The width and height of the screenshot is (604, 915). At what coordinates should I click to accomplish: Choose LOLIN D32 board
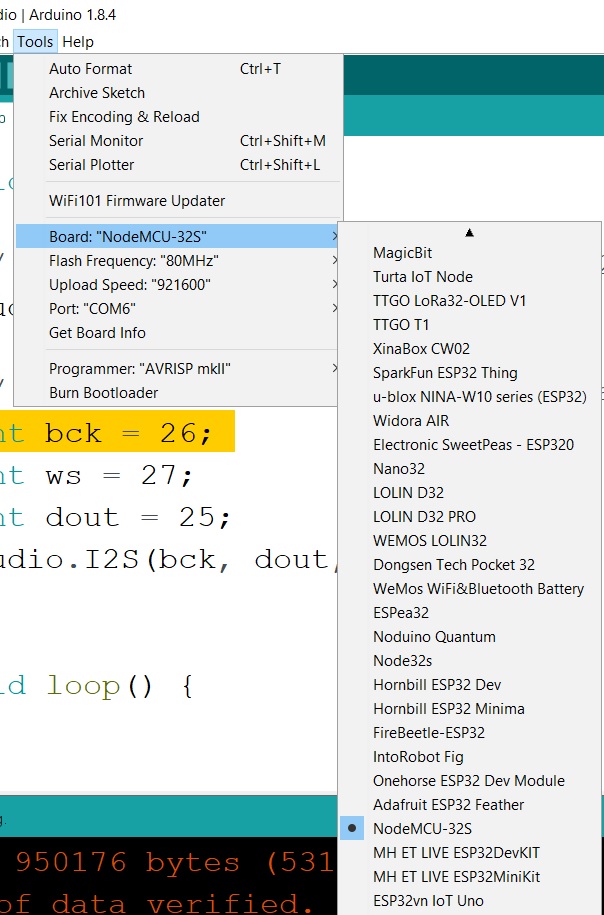point(469,493)
